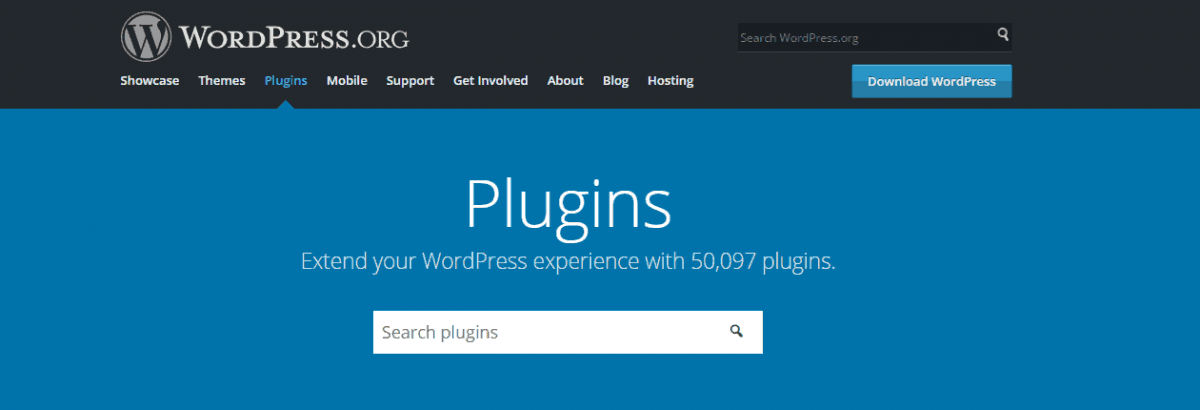Go to the Themes page
Image resolution: width=1200 pixels, height=410 pixels.
222,81
